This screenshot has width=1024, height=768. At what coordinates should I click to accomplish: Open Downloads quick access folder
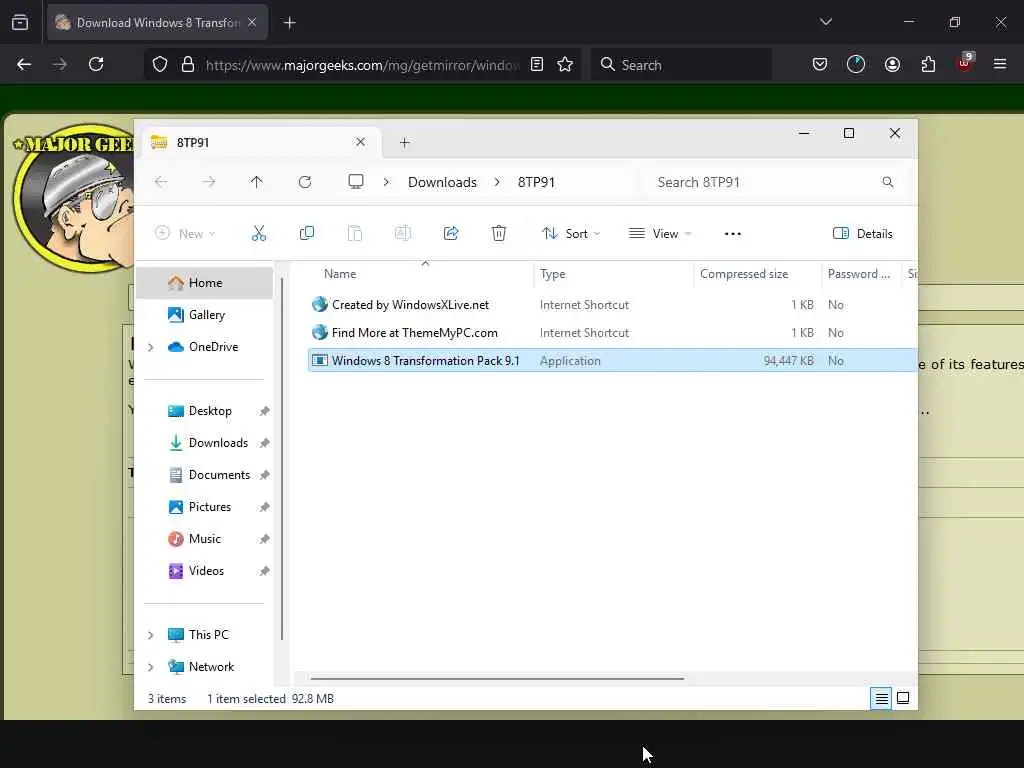208,443
